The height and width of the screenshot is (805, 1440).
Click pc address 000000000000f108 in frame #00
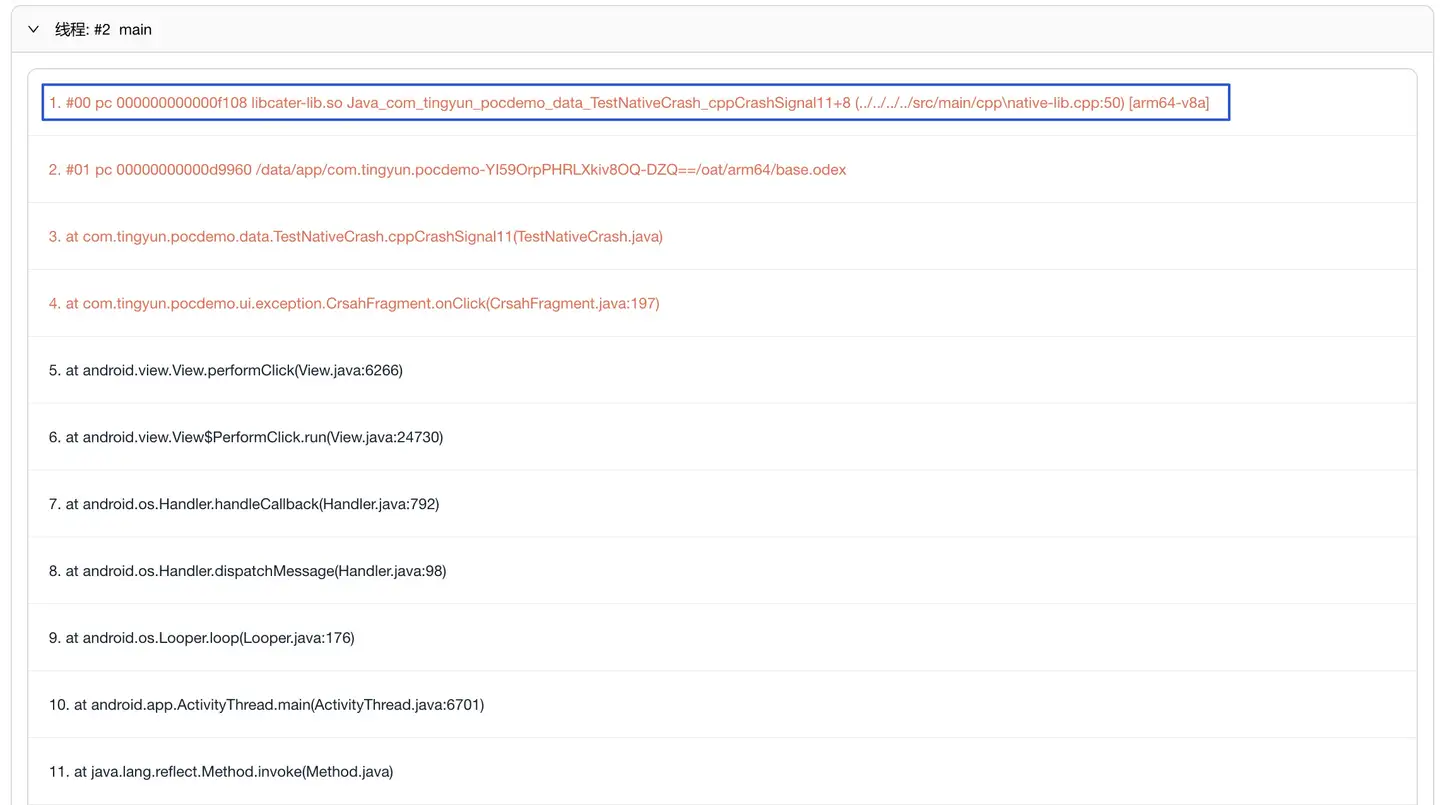tap(181, 103)
